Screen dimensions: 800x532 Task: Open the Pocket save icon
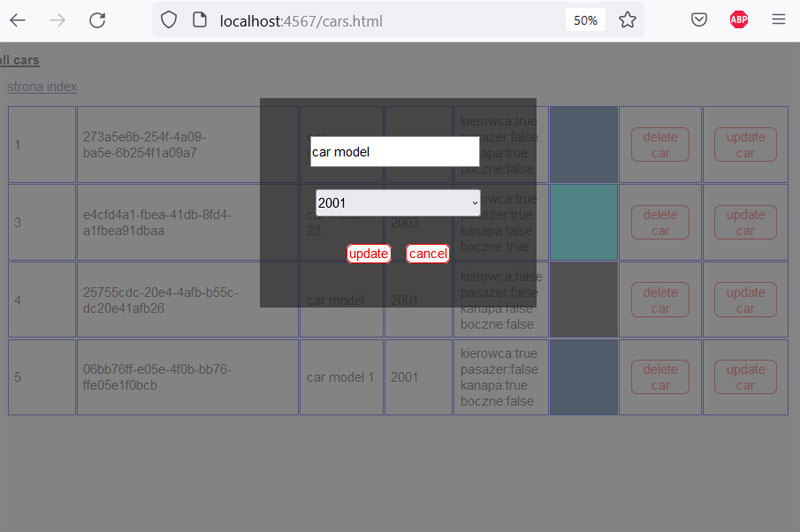pos(700,20)
